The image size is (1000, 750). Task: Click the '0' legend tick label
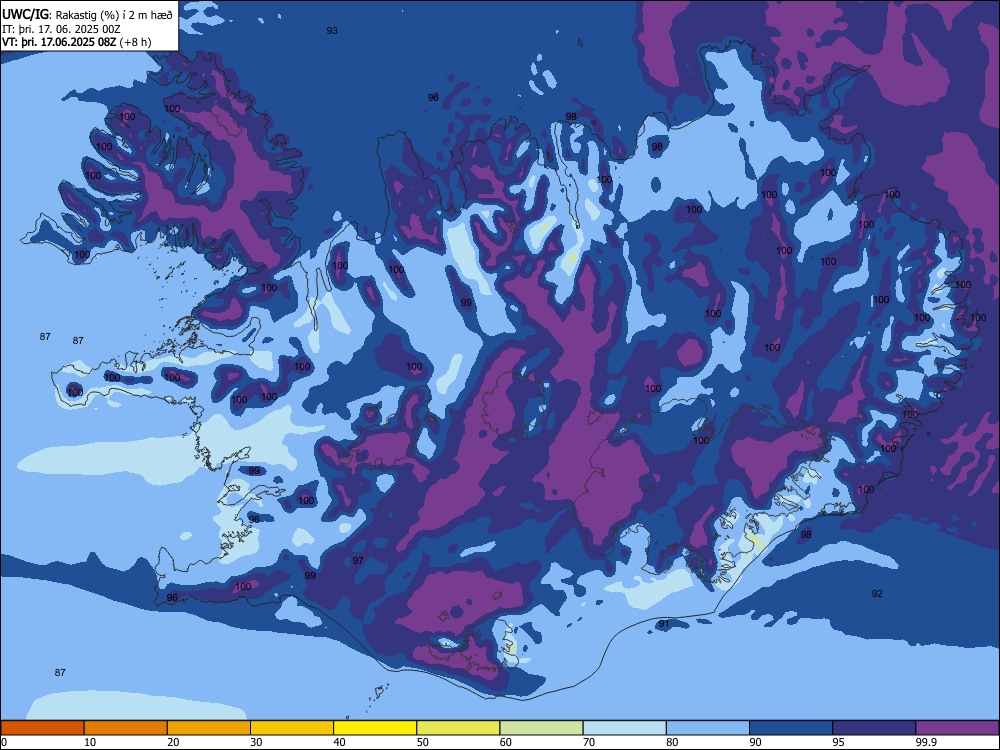(x=4, y=742)
